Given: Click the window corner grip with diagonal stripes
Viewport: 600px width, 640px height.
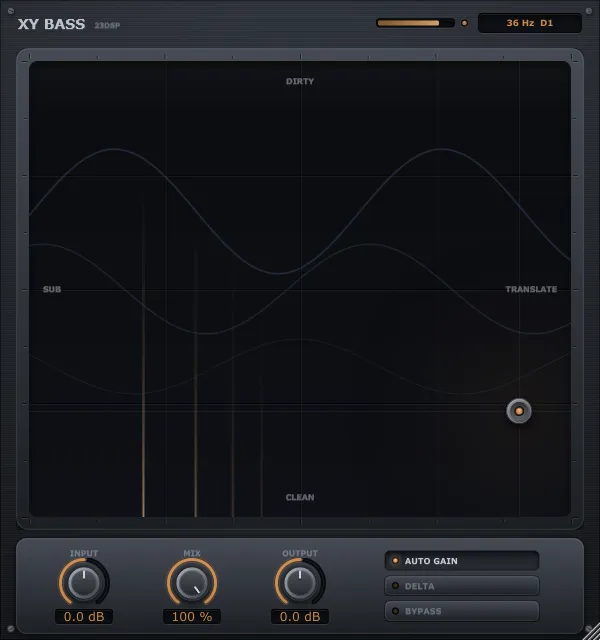Looking at the screenshot, I should 591,631.
